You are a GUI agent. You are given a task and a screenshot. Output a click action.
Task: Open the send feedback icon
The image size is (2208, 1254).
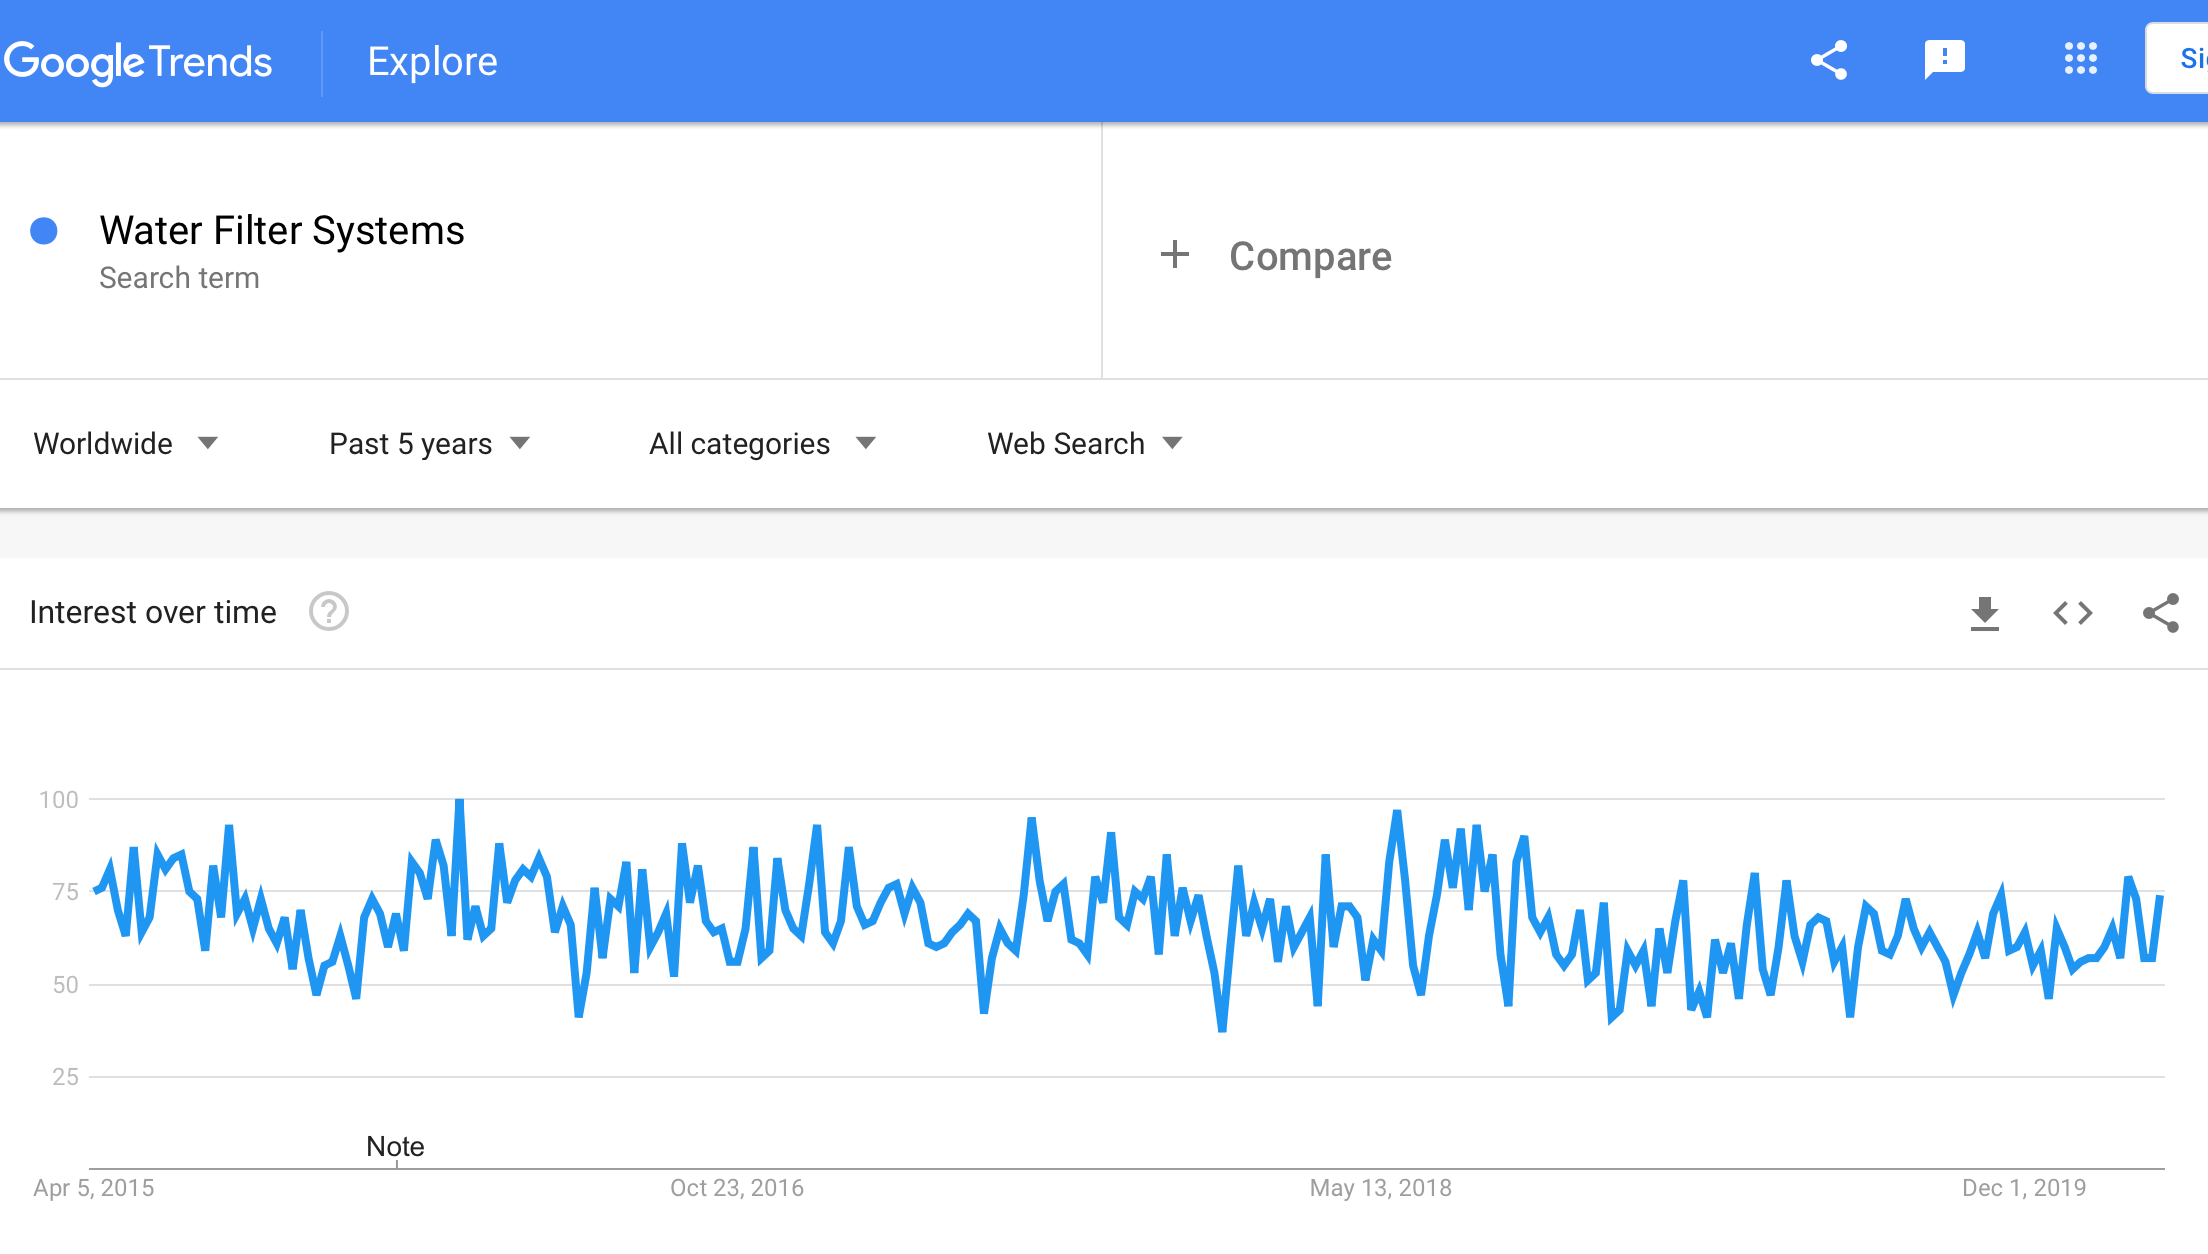pos(1945,60)
